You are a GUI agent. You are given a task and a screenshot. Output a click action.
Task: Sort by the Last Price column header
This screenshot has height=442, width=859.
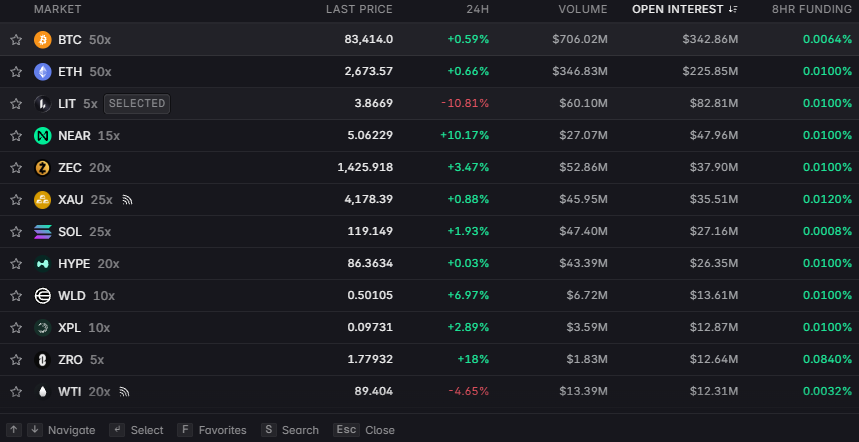click(359, 9)
